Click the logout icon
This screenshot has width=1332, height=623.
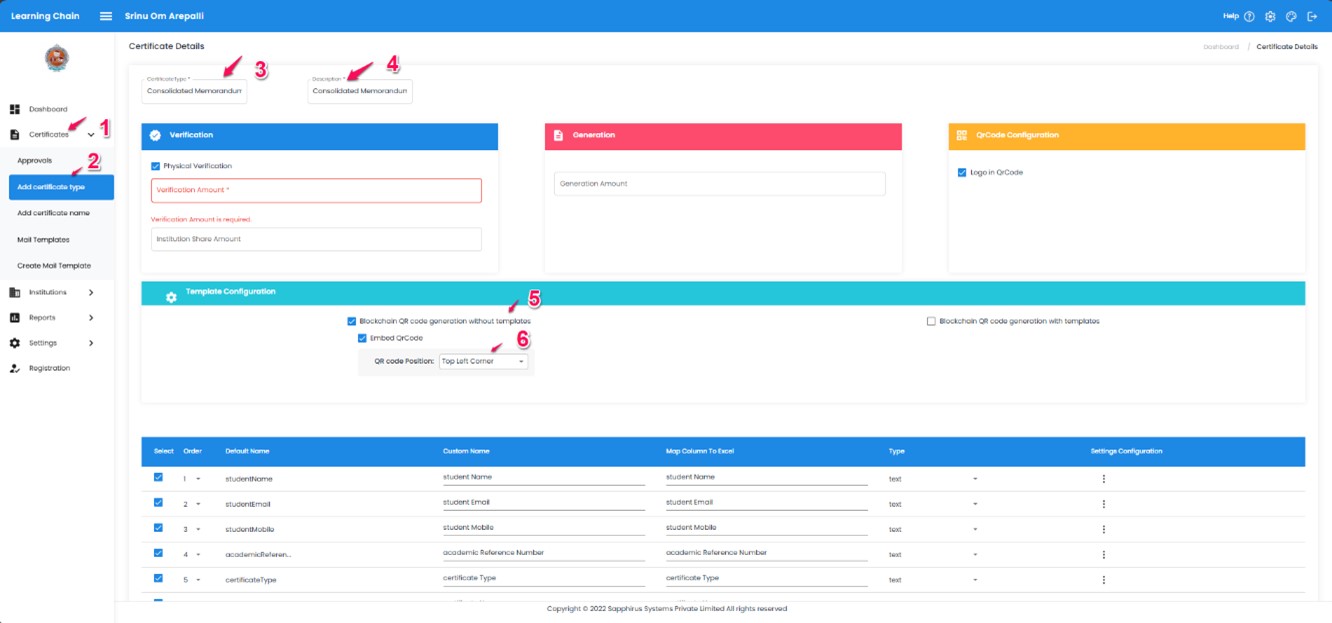[x=1312, y=16]
